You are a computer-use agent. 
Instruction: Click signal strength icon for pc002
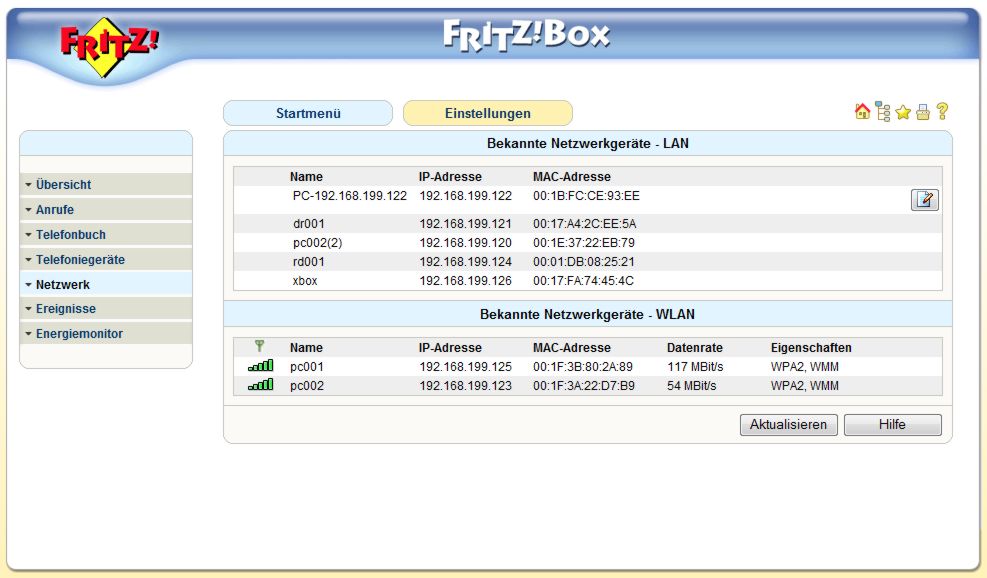pos(261,385)
